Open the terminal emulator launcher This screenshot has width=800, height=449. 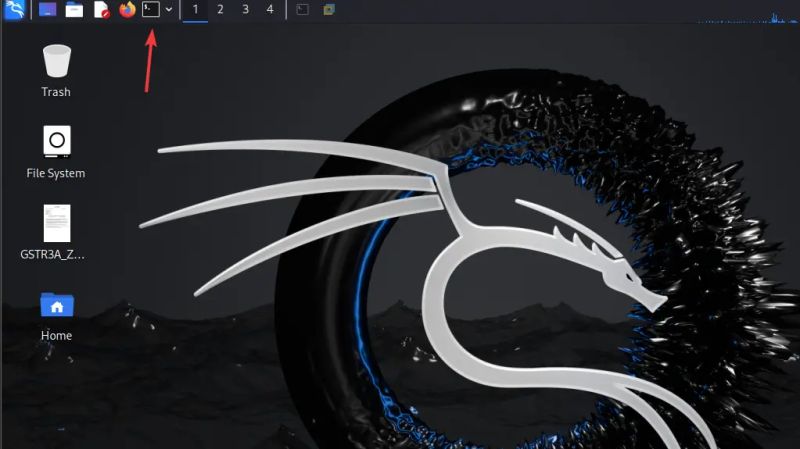[151, 9]
